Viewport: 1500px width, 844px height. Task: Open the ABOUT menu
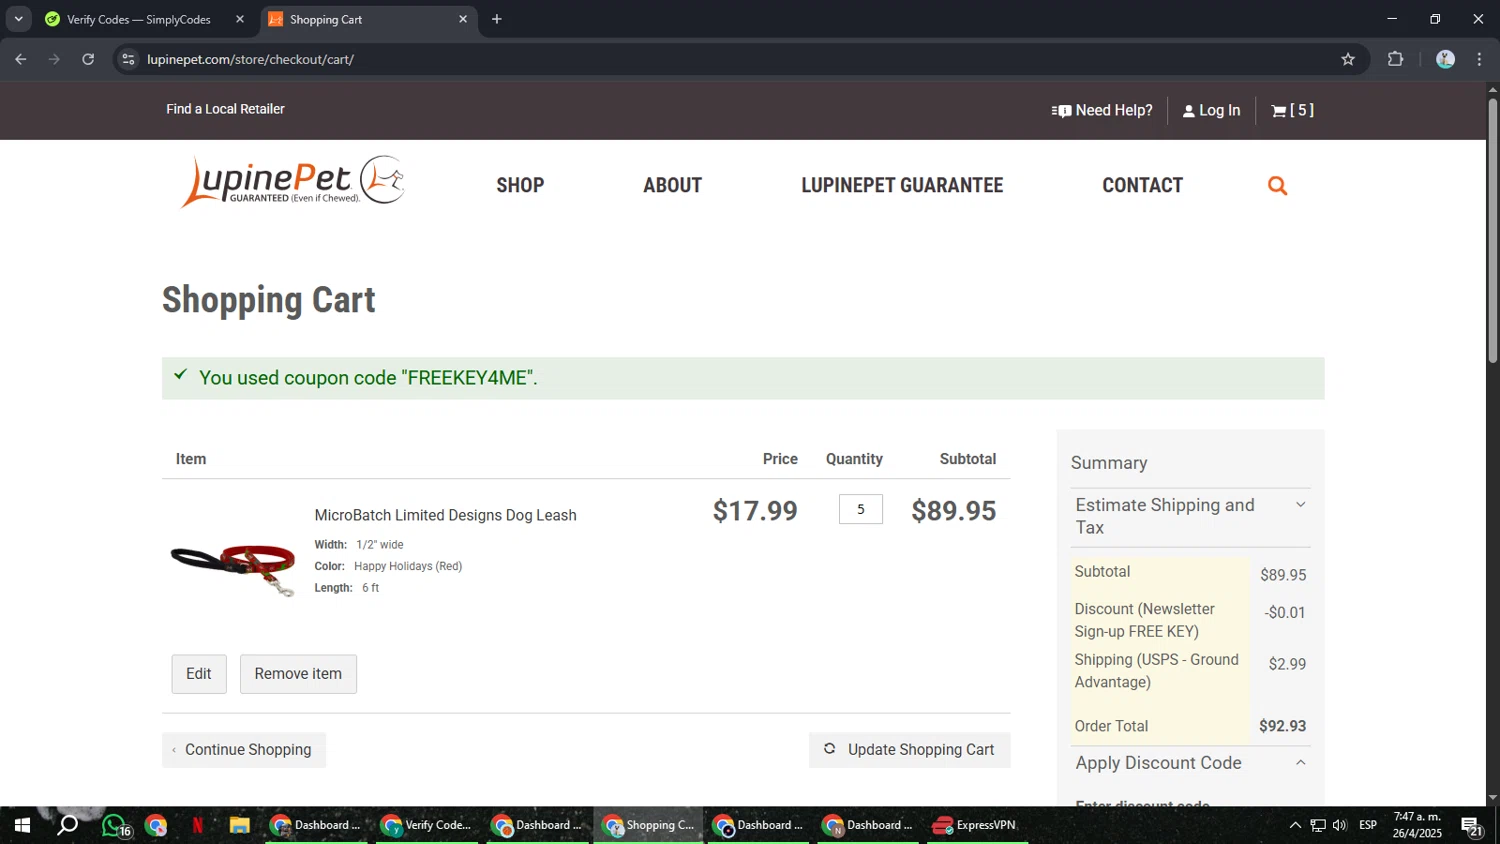672,185
